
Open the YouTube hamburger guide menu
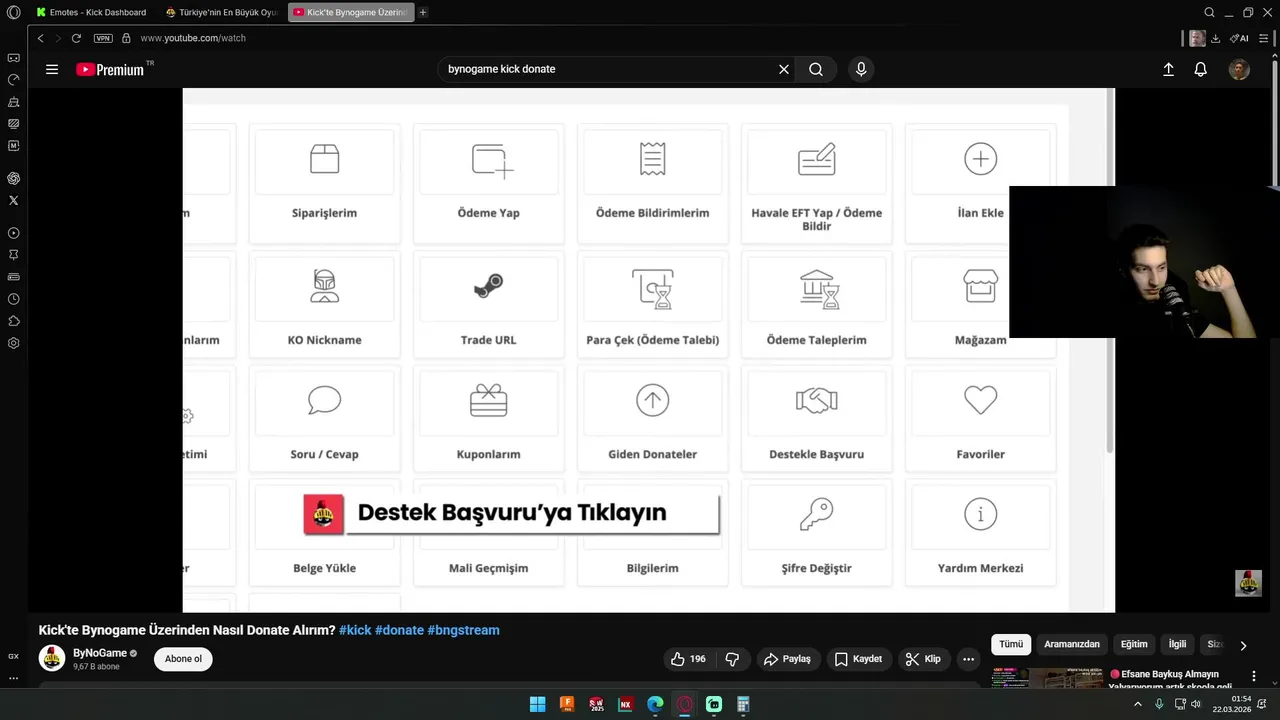52,69
